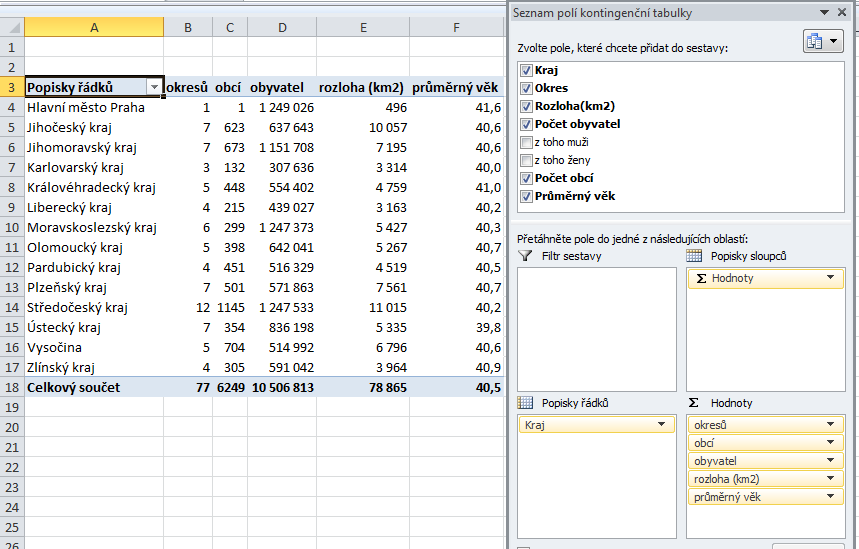
Task: Click the Popisky řádků area icon
Action: pos(525,403)
